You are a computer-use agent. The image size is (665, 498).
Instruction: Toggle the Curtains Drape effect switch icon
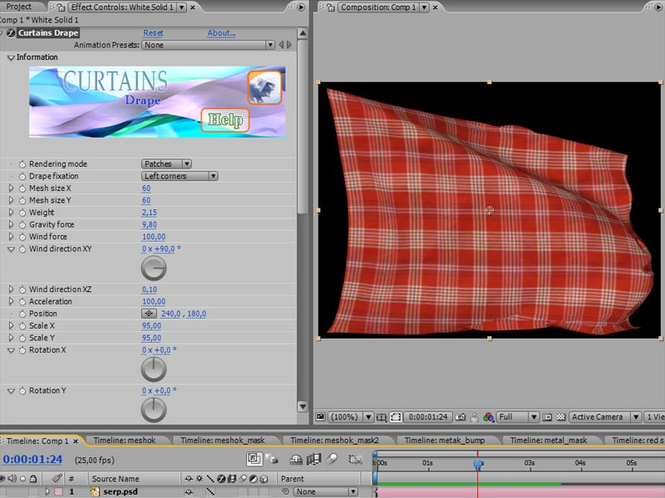tap(11, 33)
